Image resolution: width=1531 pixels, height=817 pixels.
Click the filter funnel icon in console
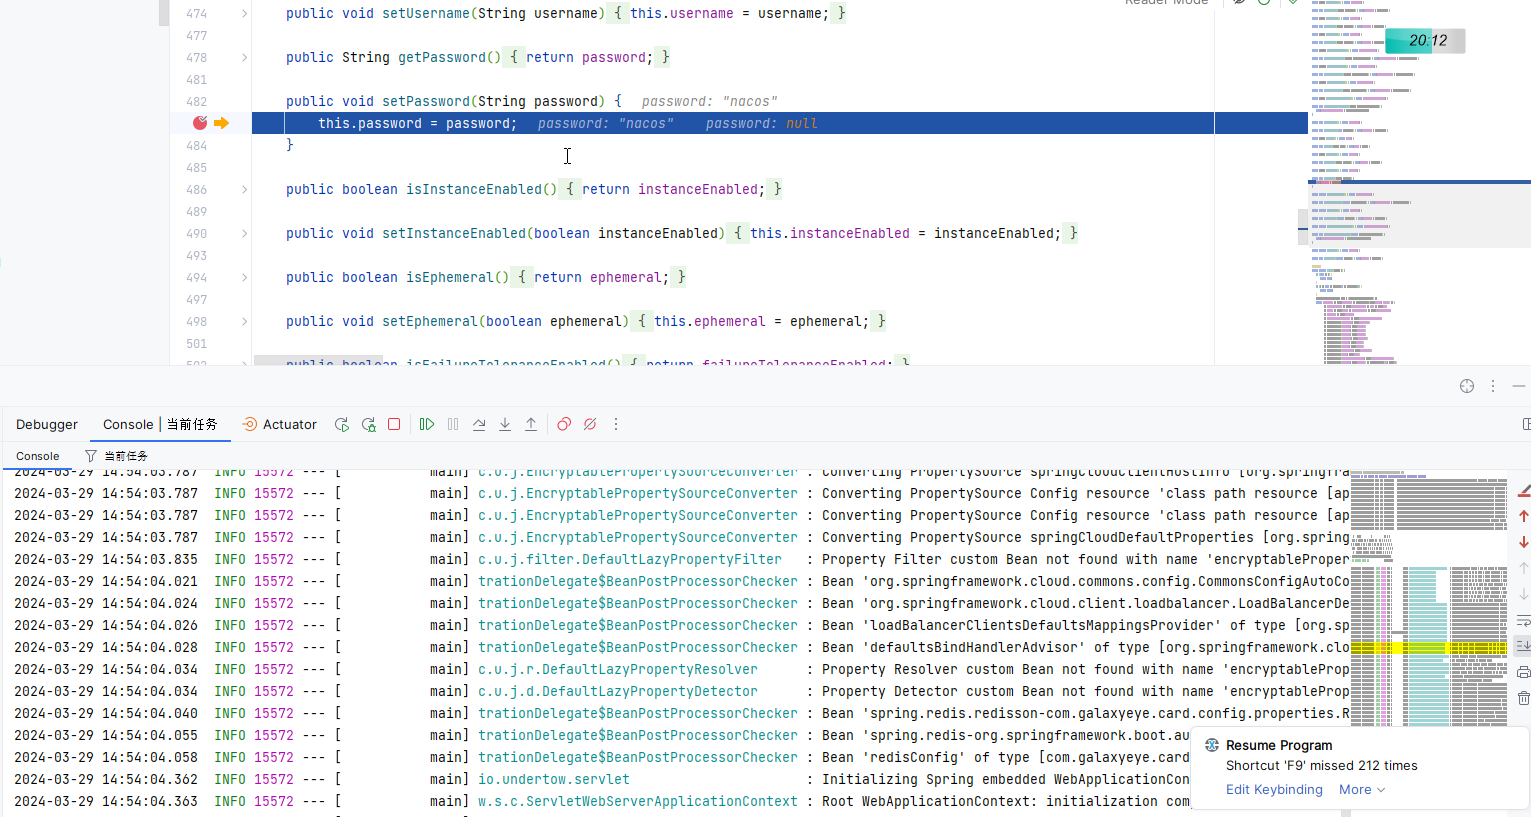coord(90,456)
